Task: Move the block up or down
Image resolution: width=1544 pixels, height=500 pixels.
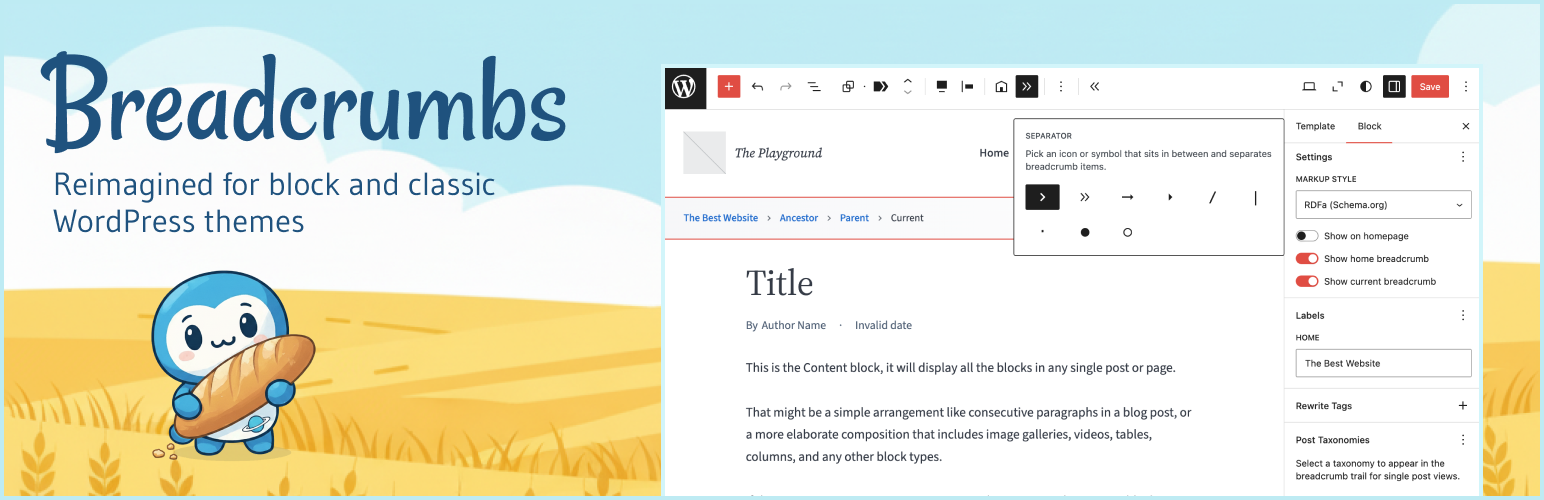Action: tap(908, 87)
